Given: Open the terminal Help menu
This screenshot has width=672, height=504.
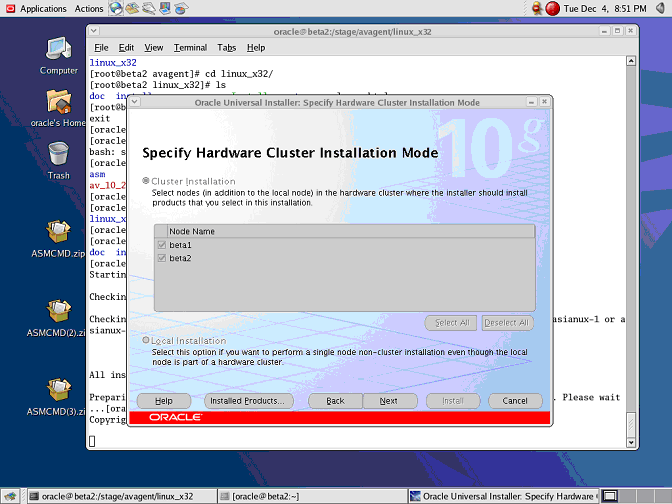Looking at the screenshot, I should (256, 48).
